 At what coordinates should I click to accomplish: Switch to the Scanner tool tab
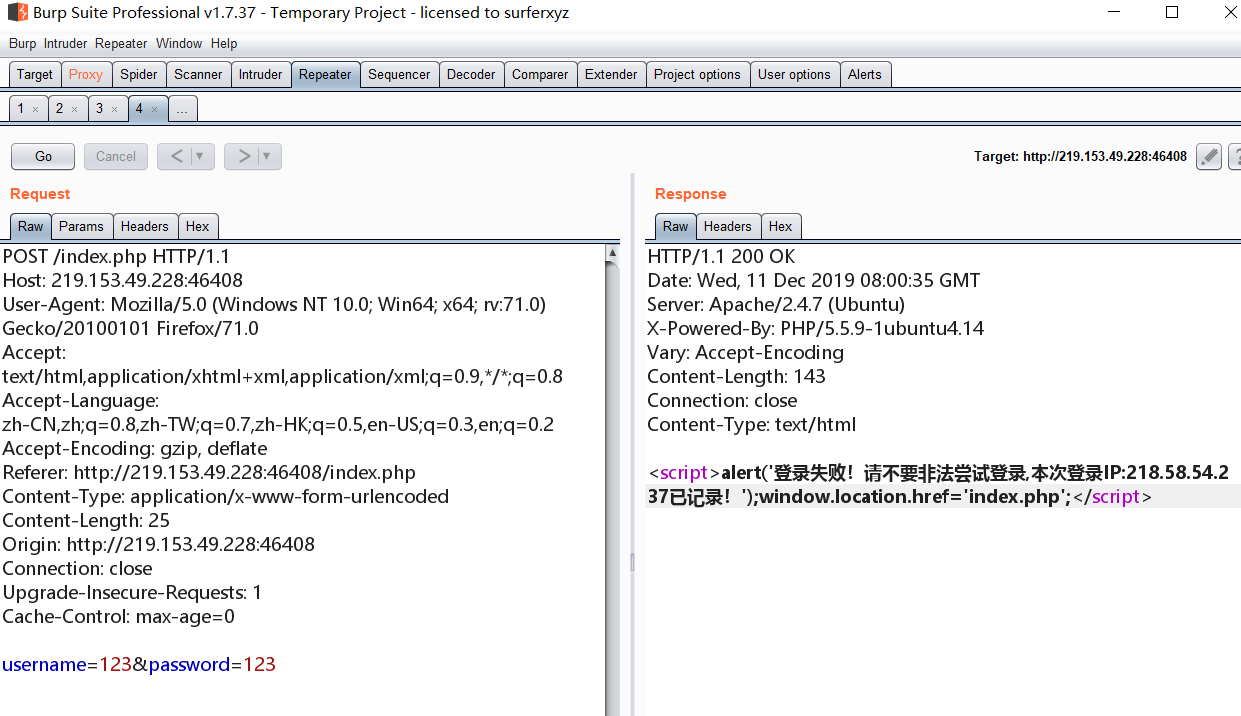click(x=198, y=74)
